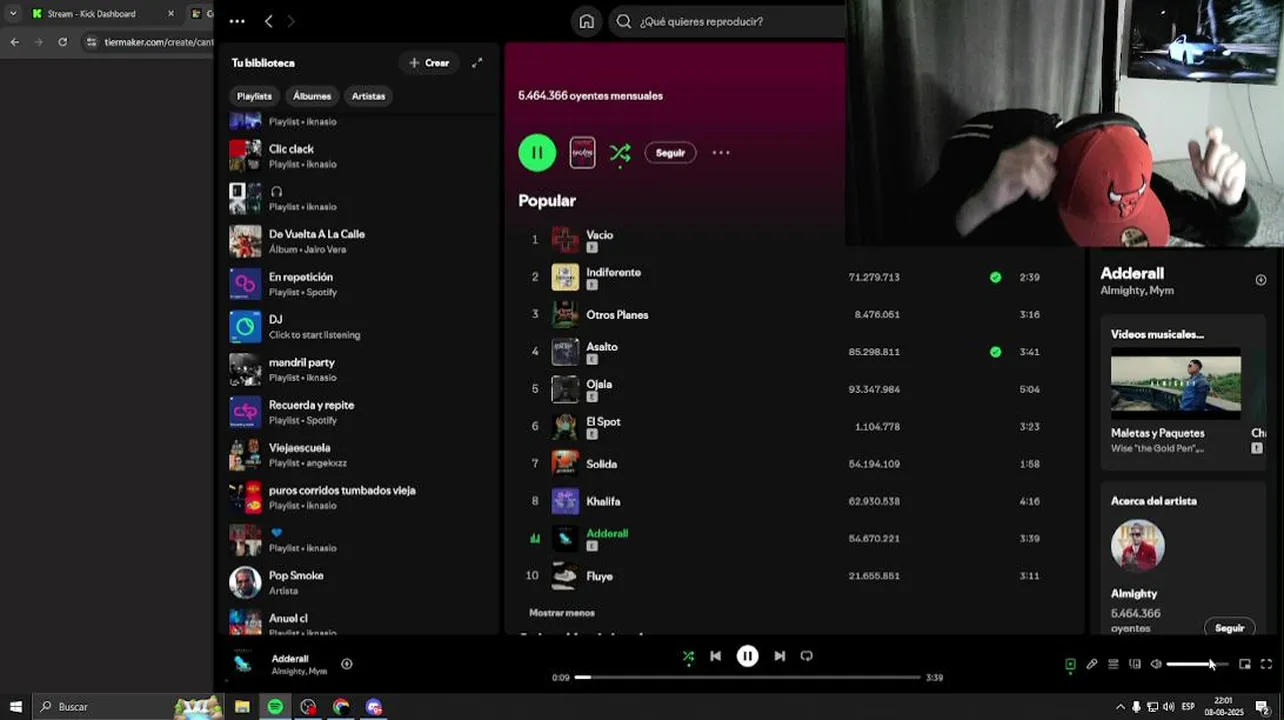Start the DJ entry in the library
Image resolution: width=1284 pixels, height=720 pixels.
360,327
